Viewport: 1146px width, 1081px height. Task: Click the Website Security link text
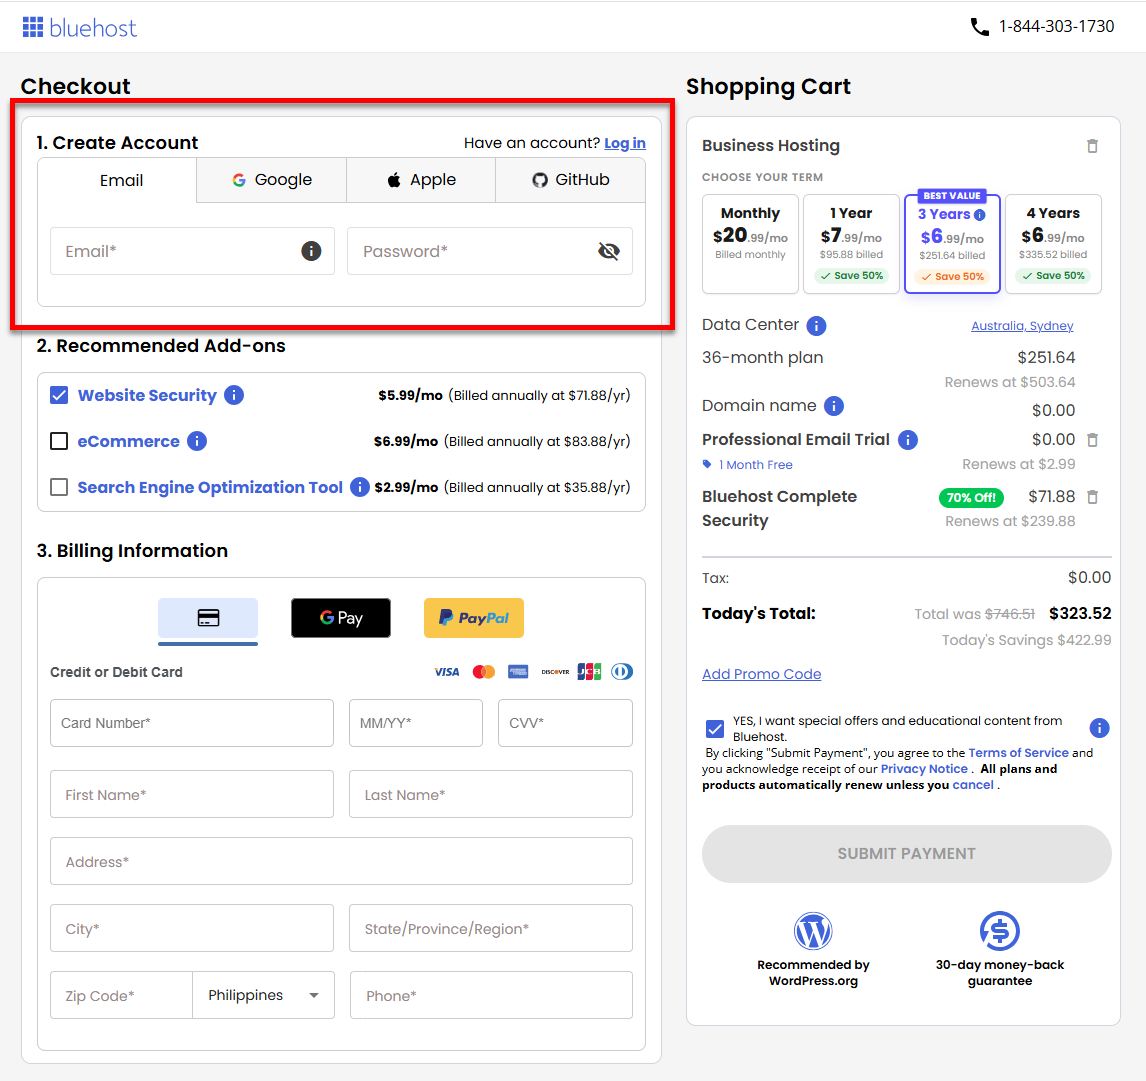point(147,395)
